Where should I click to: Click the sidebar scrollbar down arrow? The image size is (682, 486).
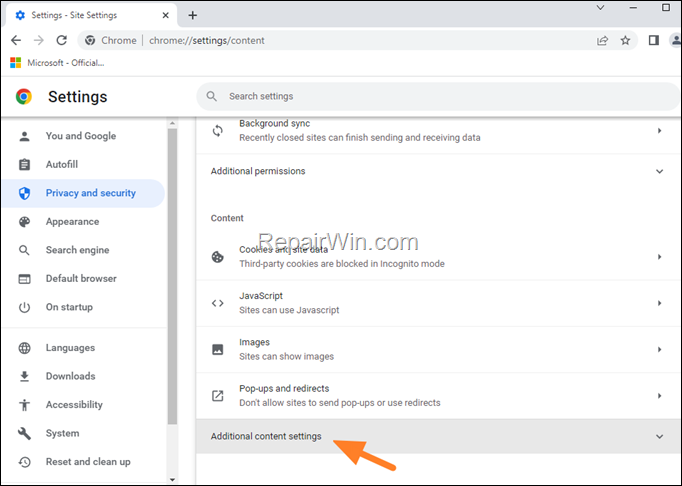point(172,480)
